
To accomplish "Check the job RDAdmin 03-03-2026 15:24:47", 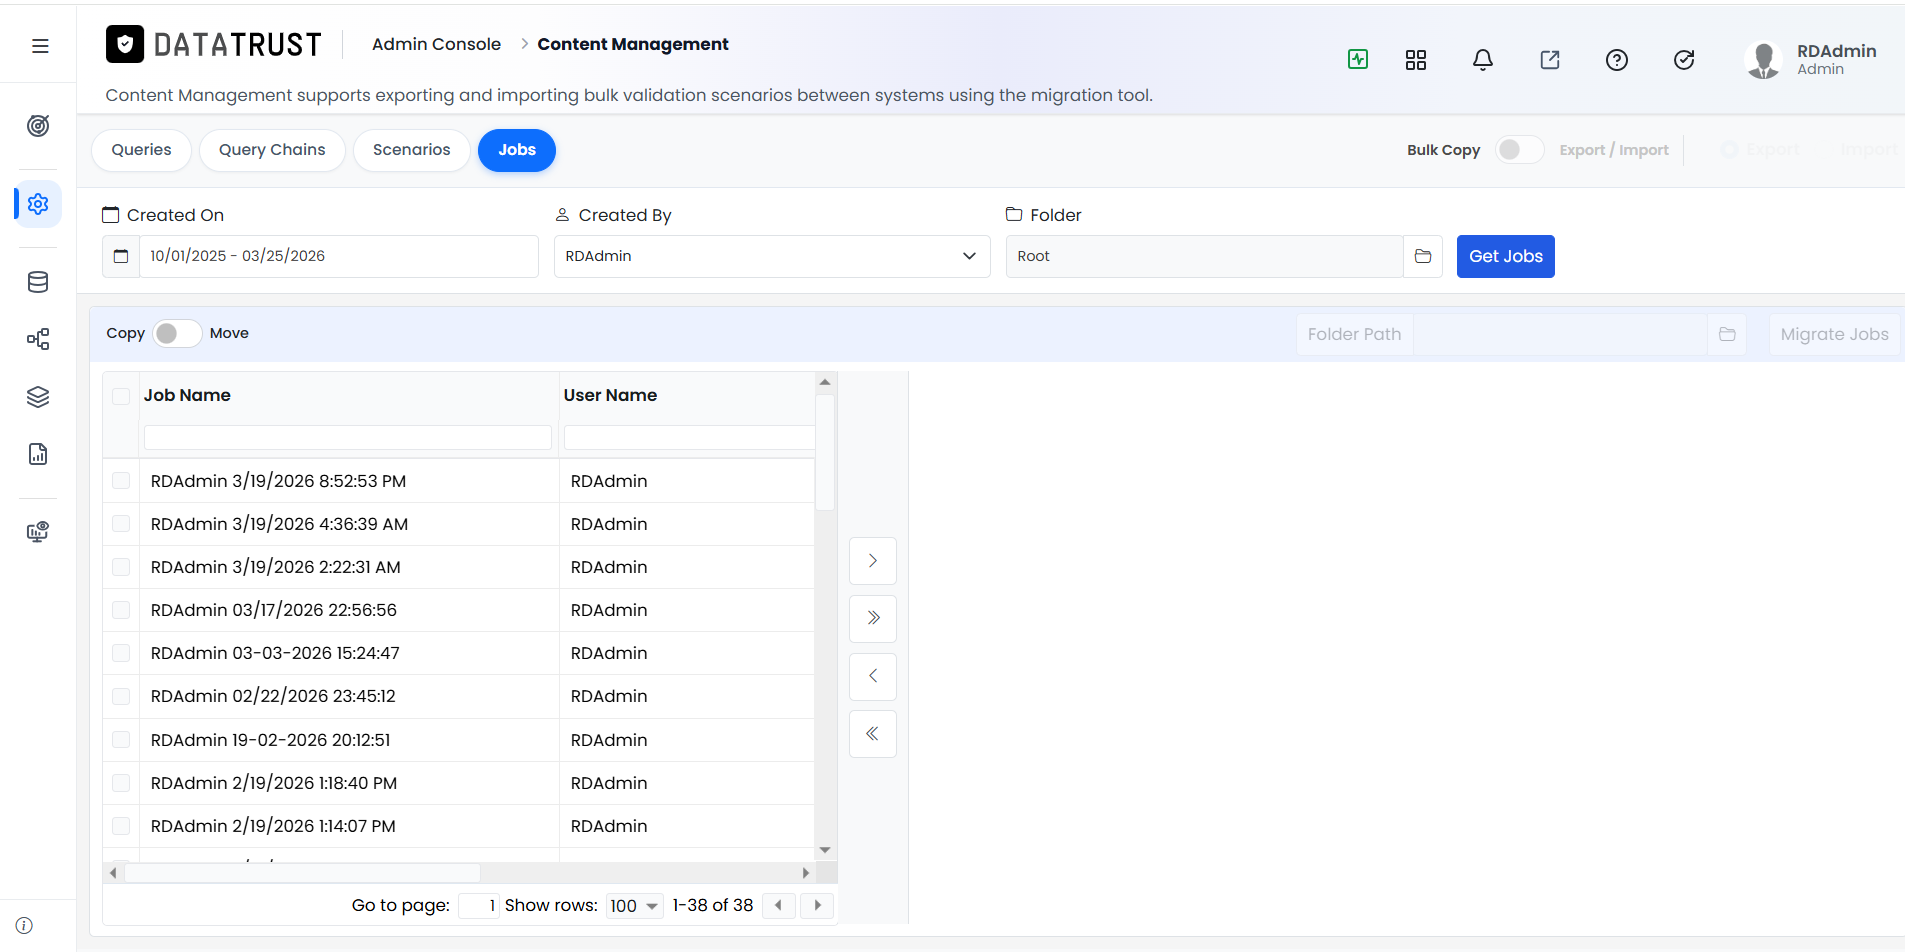I will pos(121,653).
